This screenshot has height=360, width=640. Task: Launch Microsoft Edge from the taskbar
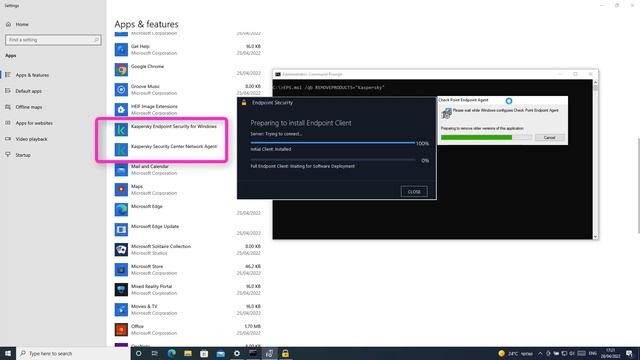(171, 353)
